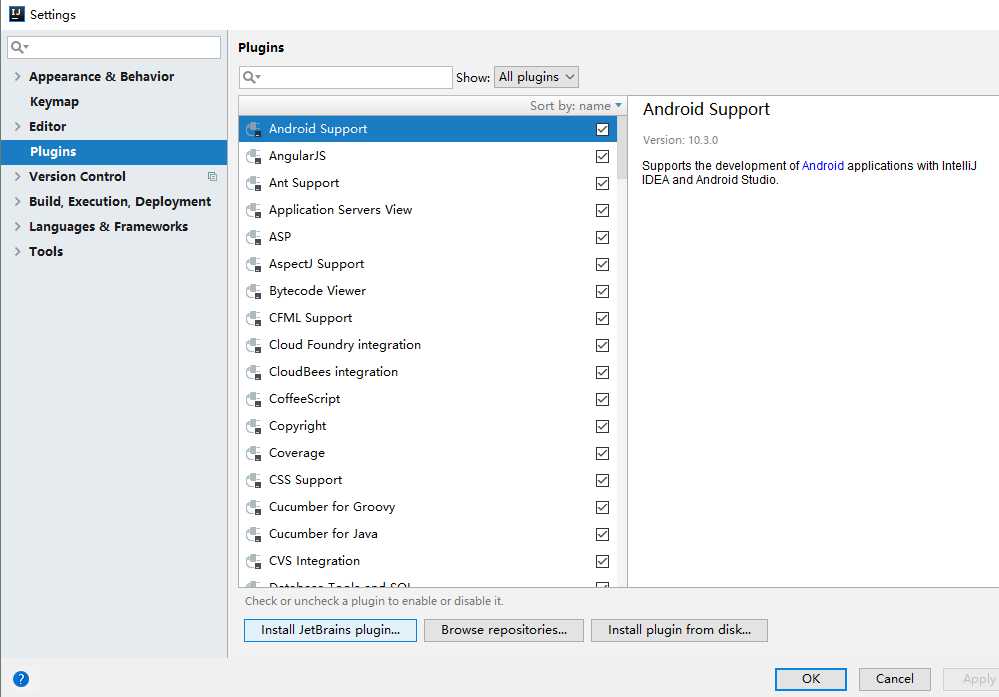This screenshot has height=697, width=999.
Task: Select the AspectJ Support plugin row
Action: (428, 264)
